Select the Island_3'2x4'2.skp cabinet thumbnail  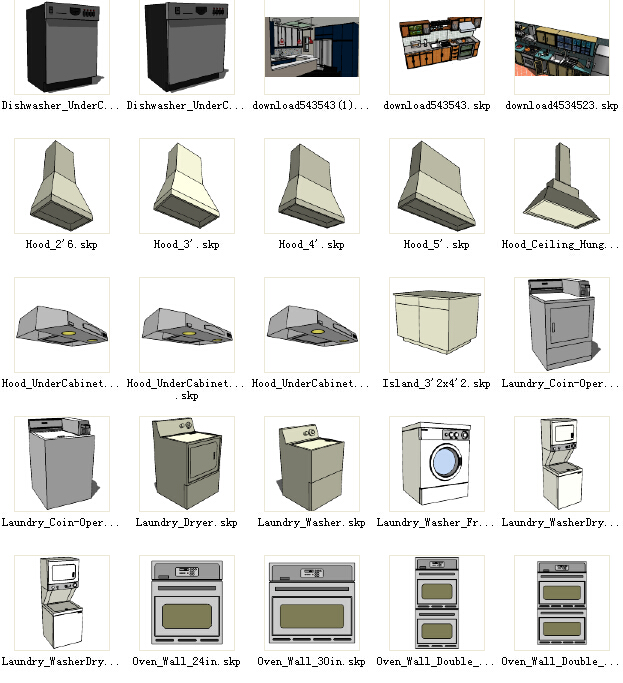click(x=437, y=325)
